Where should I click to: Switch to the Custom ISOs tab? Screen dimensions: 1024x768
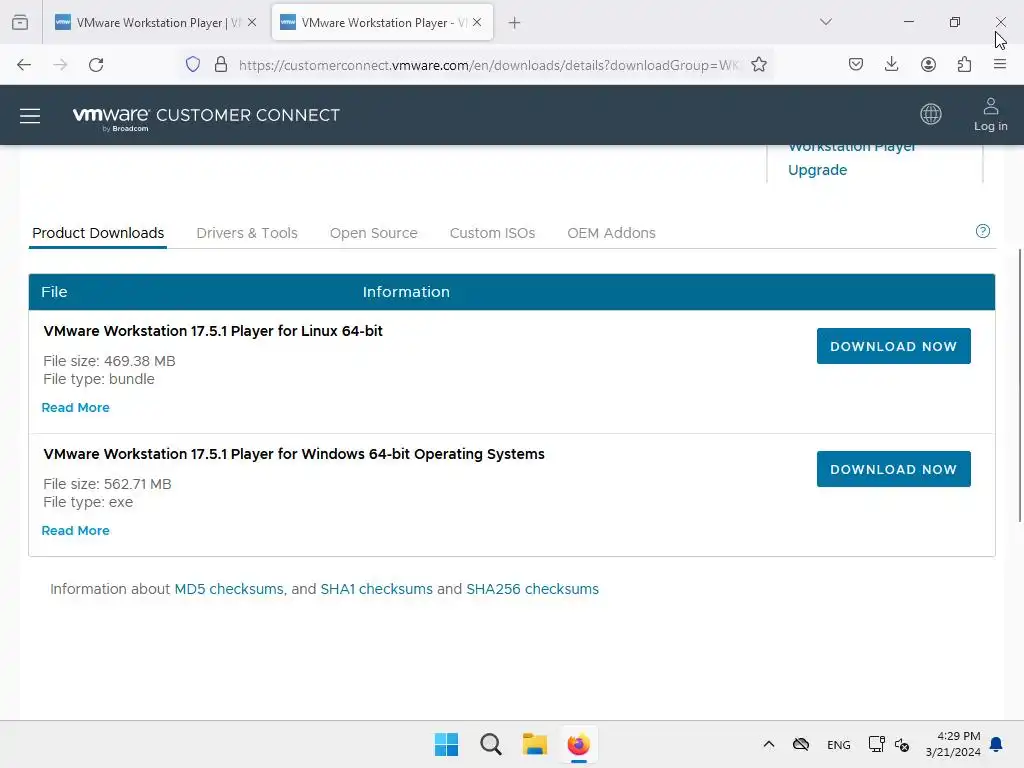[x=492, y=233]
